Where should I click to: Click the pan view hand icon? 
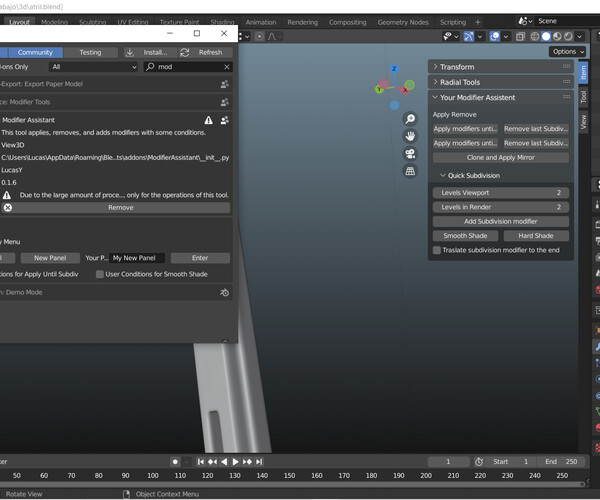click(x=410, y=136)
